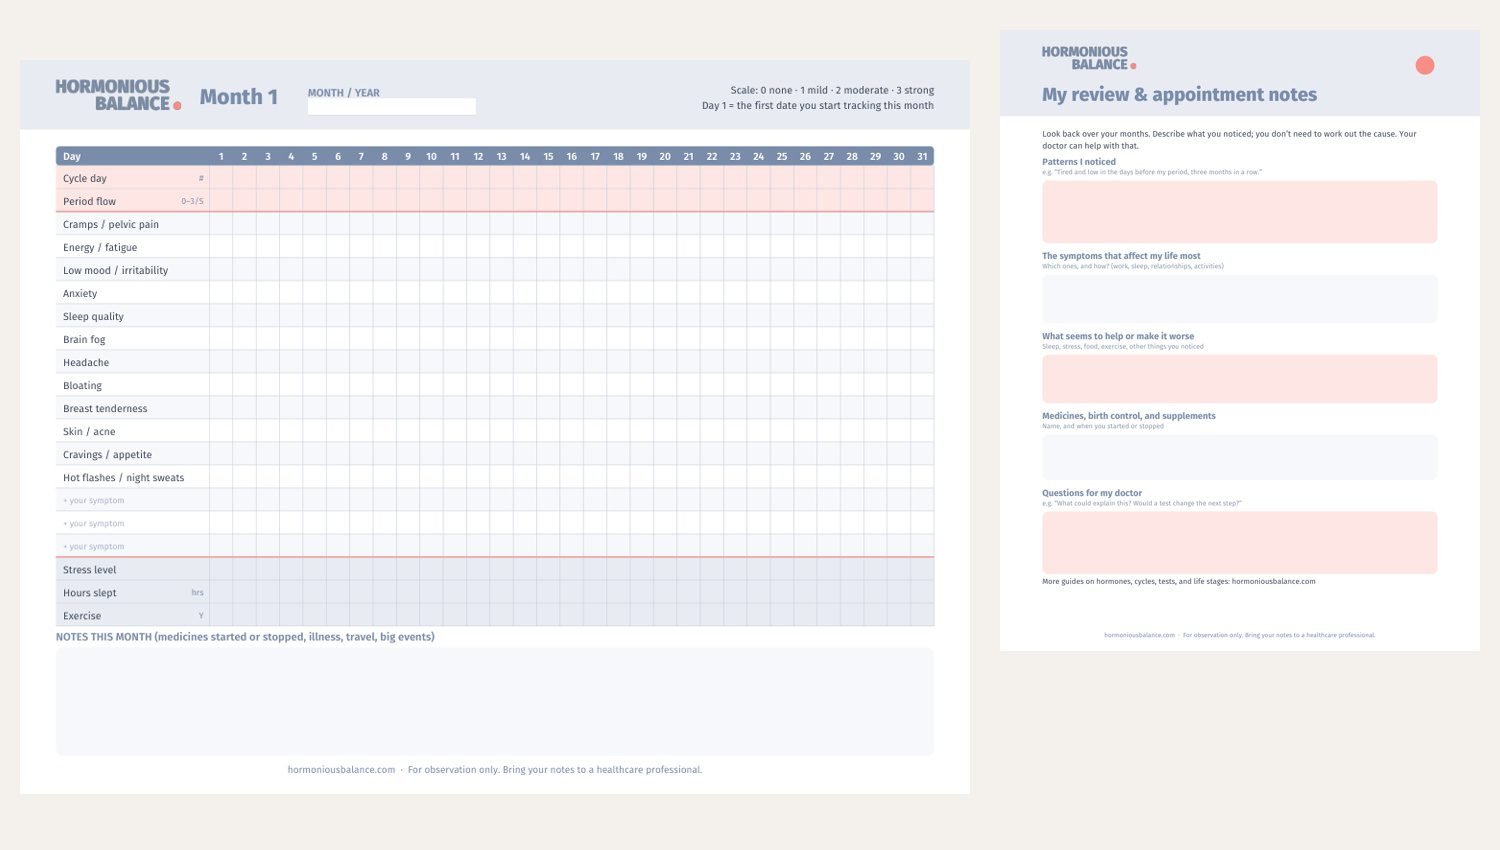The image size is (1500, 850).
Task: Select the 'Brain fog' row label
Action: (x=84, y=339)
